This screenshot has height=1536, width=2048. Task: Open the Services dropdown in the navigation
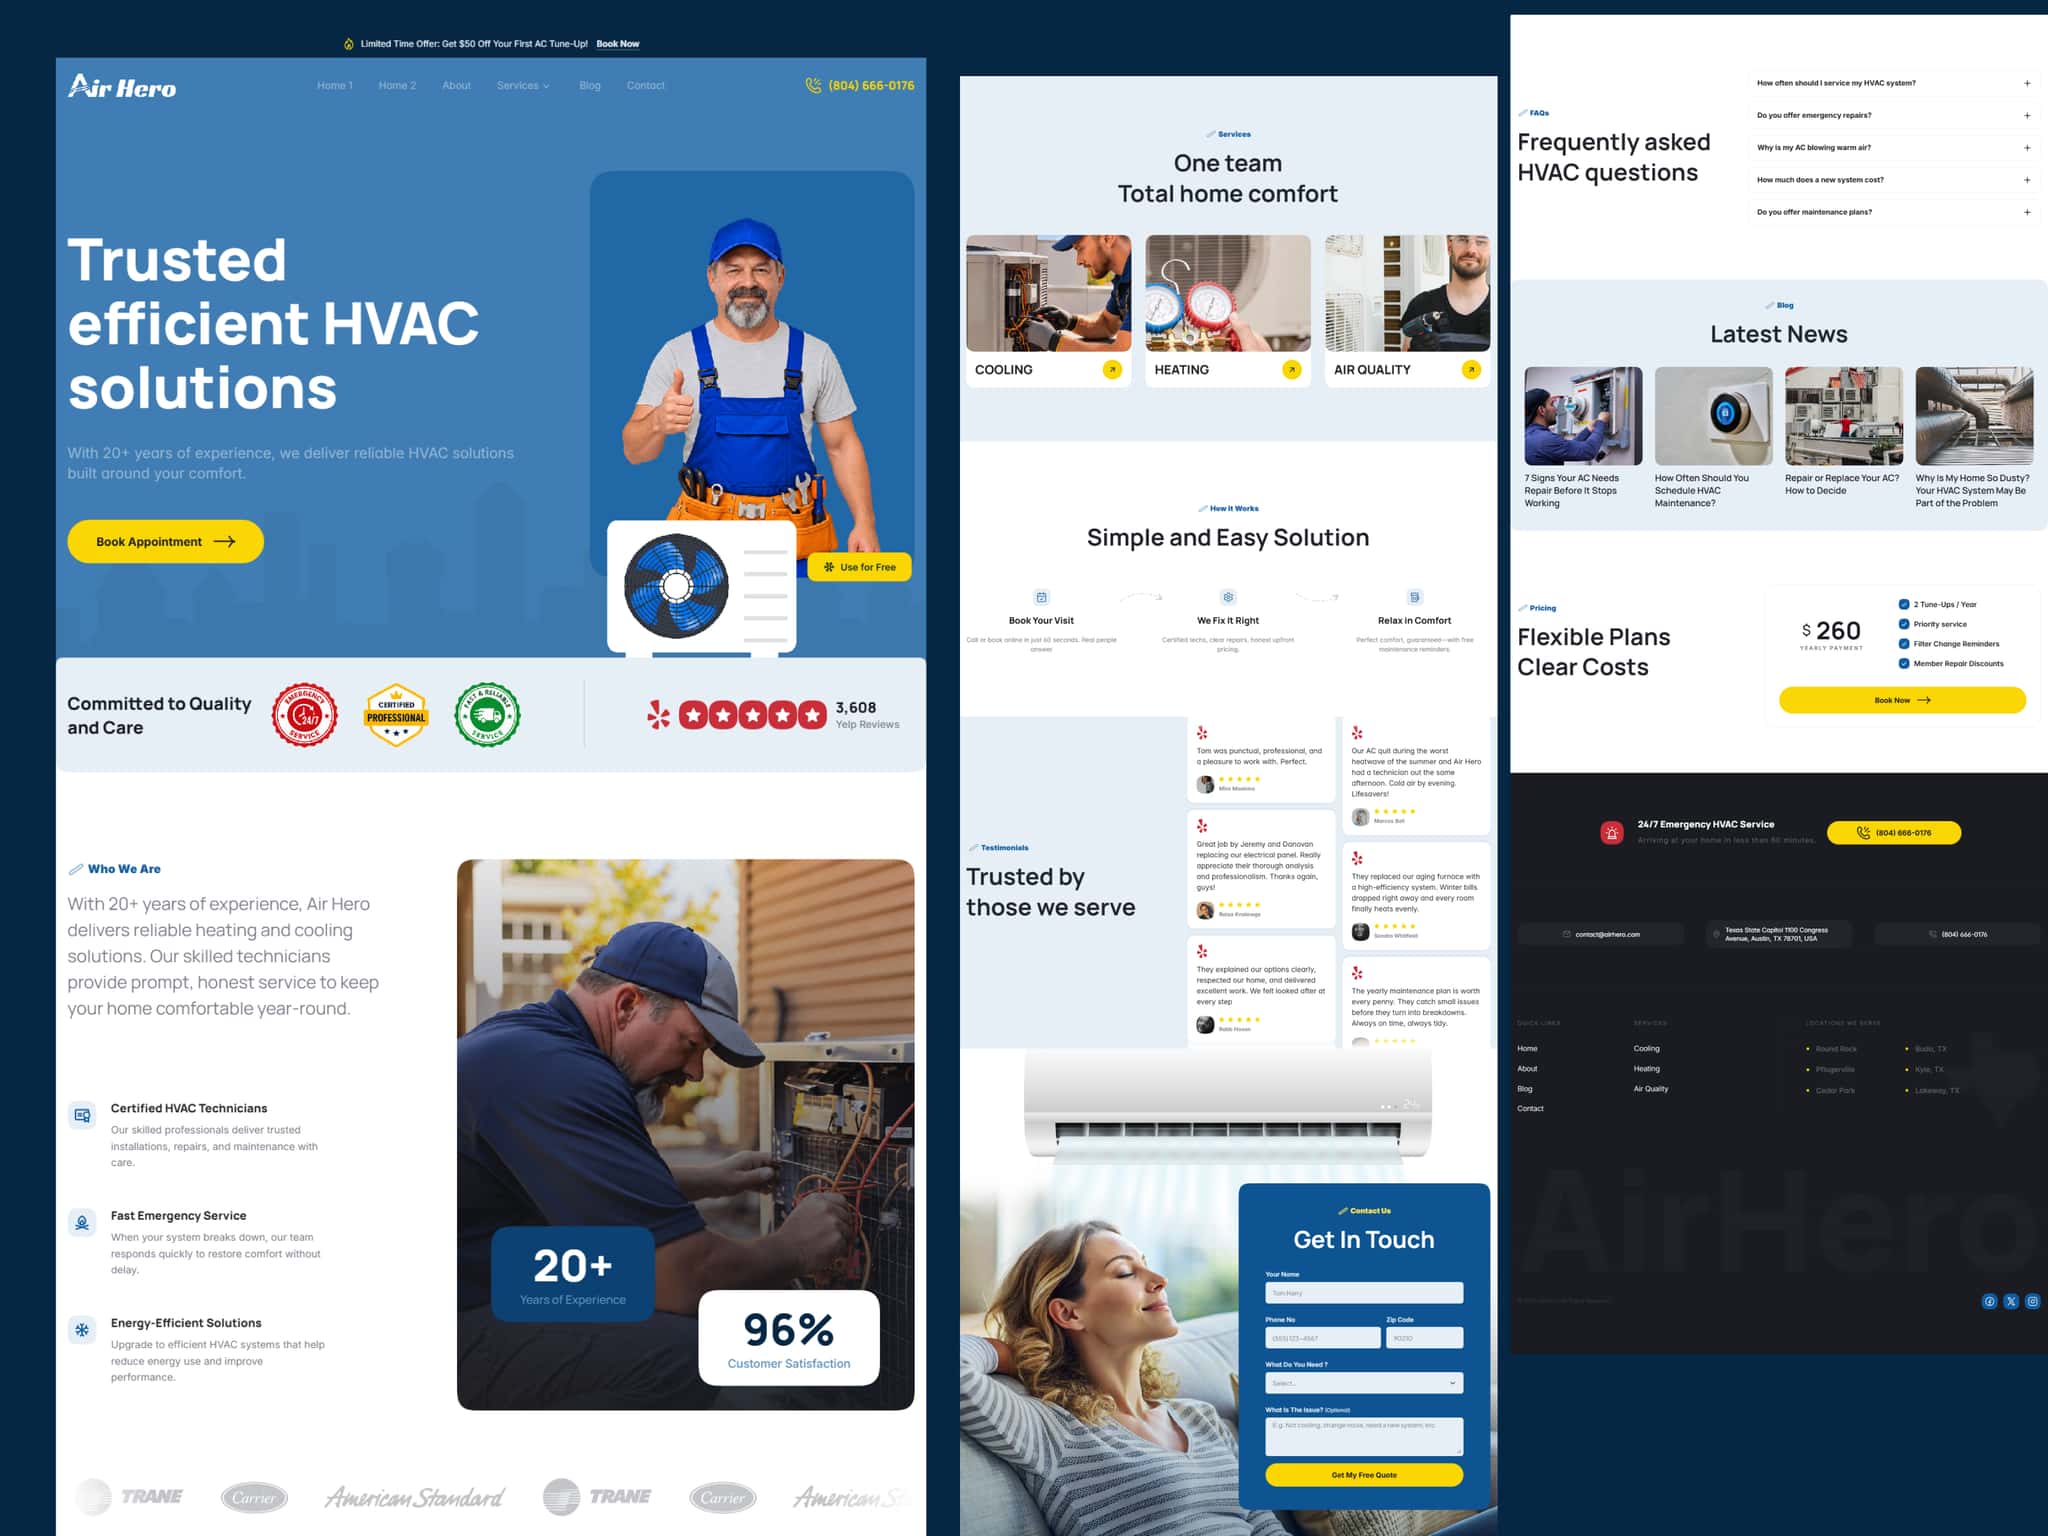523,86
